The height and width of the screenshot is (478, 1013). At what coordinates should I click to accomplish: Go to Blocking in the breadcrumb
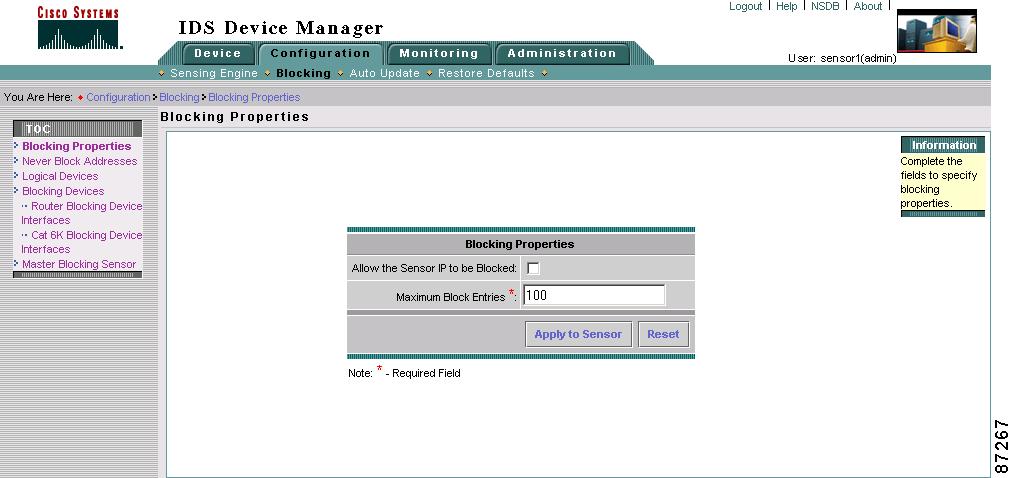179,97
